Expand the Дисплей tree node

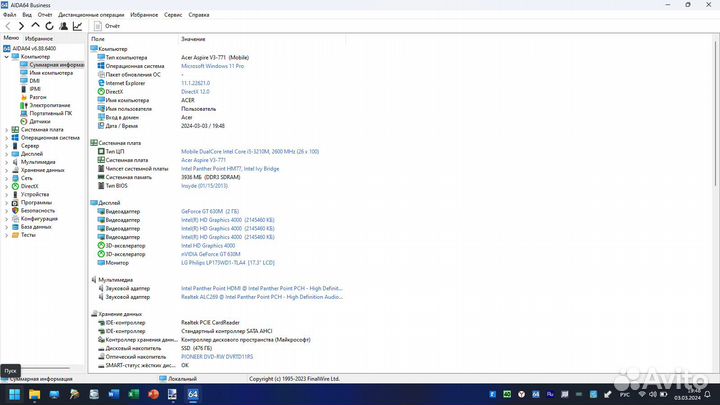click(x=6, y=154)
